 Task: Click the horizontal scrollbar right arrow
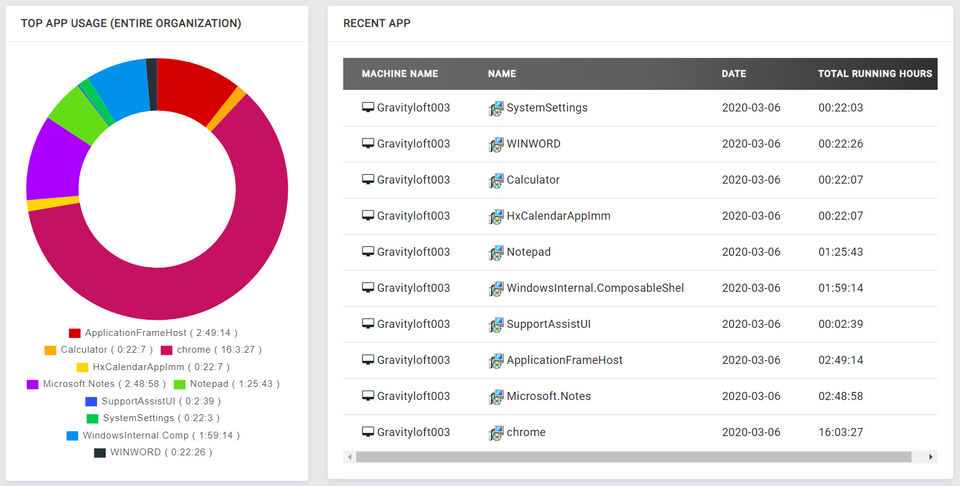click(931, 457)
